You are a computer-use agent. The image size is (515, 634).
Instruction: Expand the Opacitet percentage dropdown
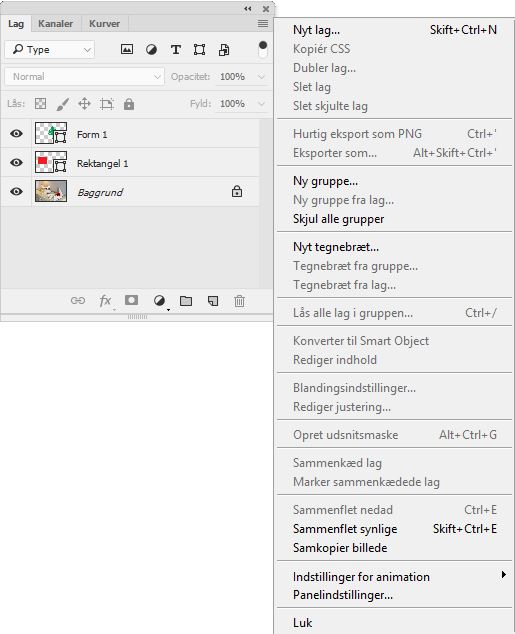(261, 76)
